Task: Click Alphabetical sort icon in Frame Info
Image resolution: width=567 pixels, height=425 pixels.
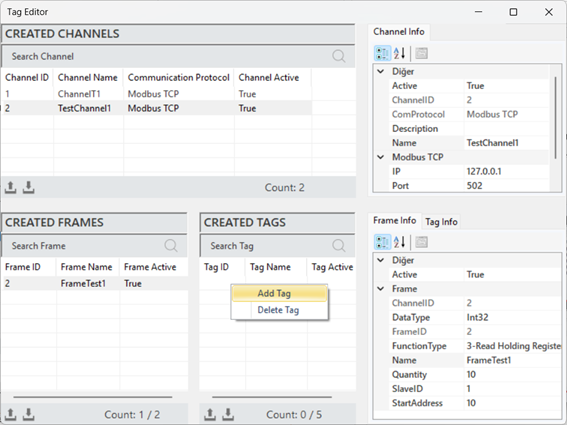Action: point(399,242)
